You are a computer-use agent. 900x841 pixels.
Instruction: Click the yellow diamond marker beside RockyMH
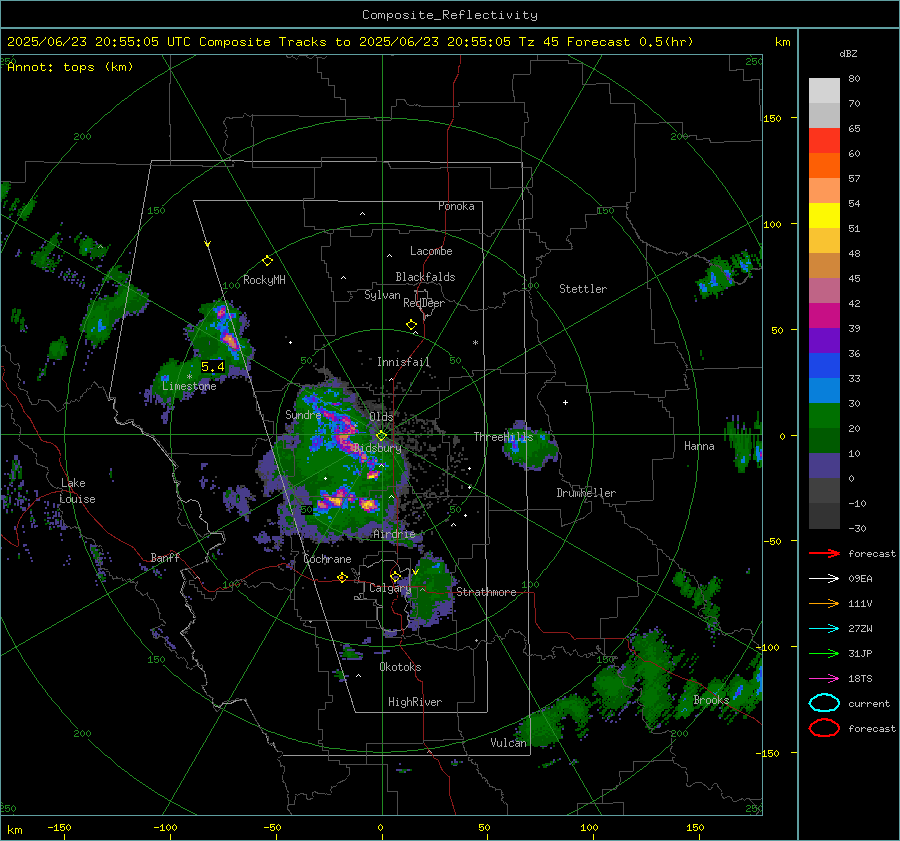(267, 261)
